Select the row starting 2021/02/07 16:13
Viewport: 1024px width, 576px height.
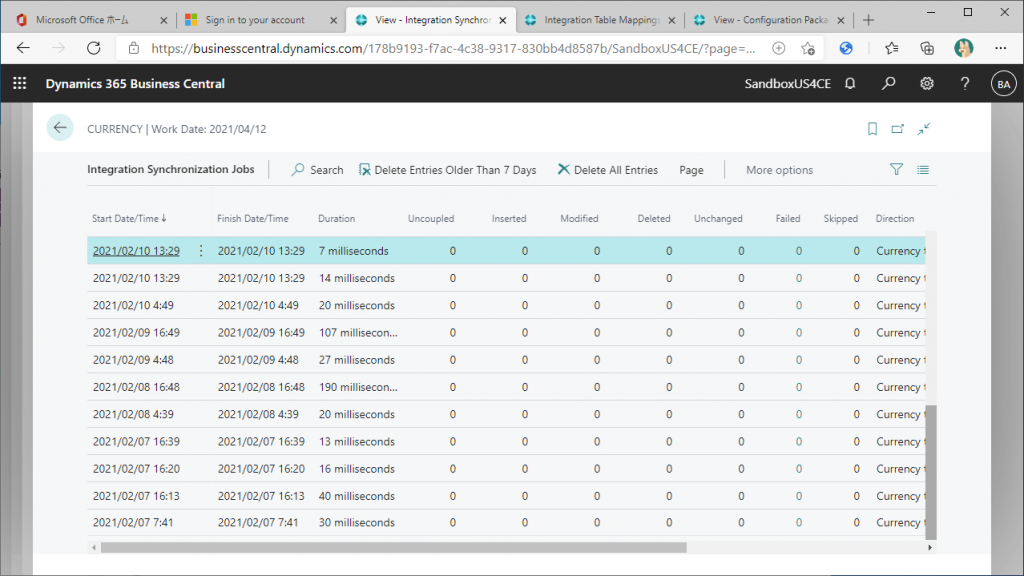[x=506, y=496]
